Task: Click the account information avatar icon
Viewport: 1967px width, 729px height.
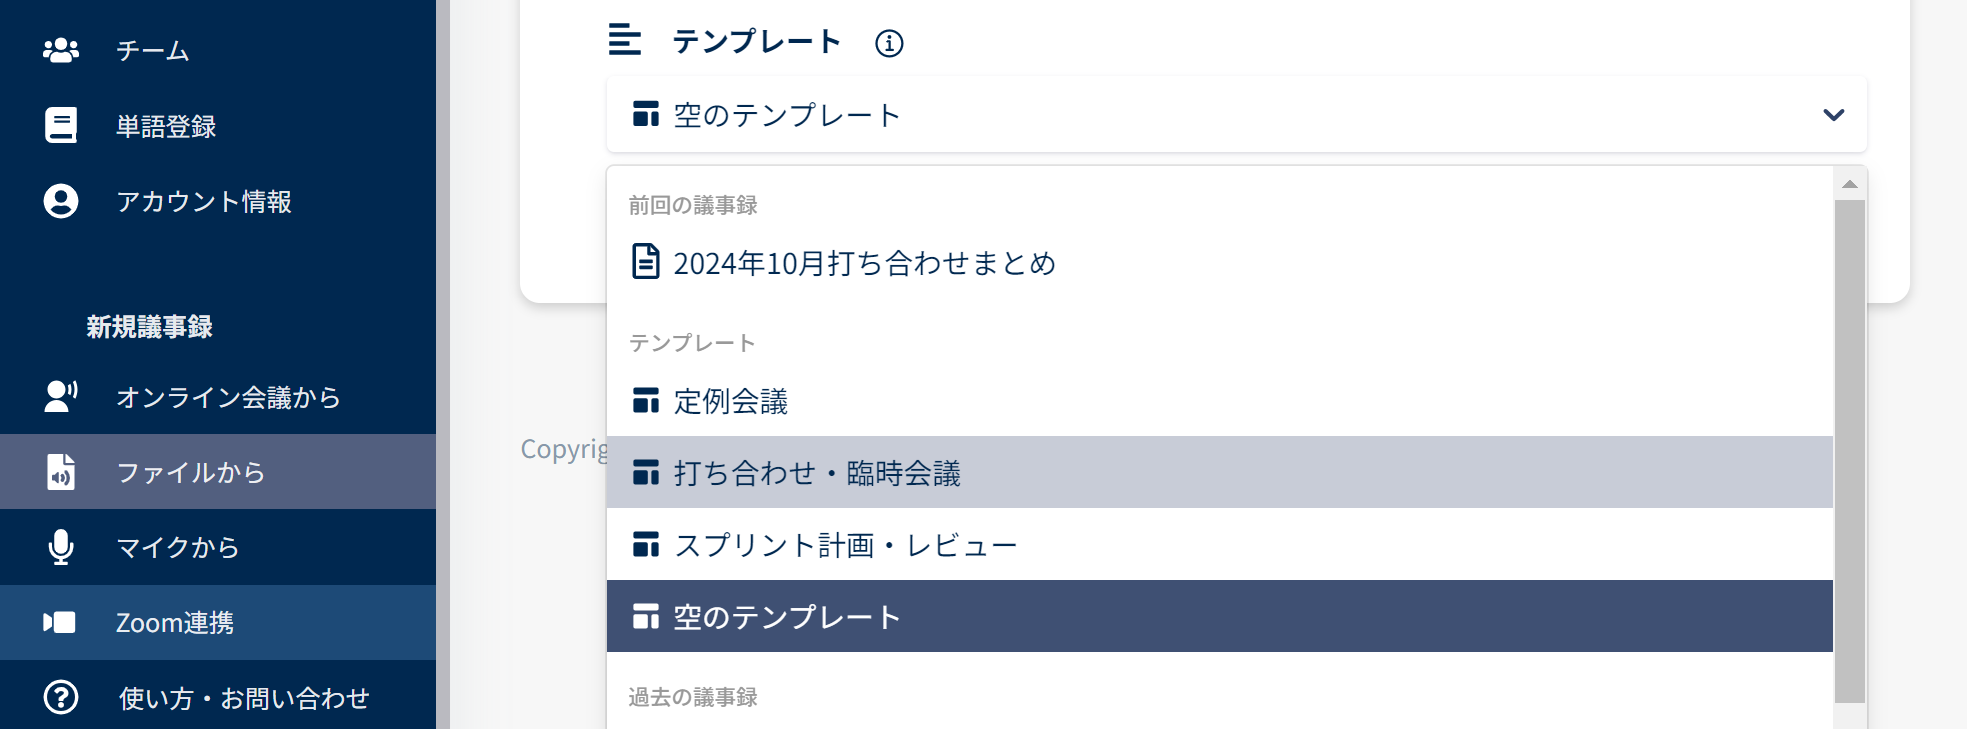Action: (61, 201)
